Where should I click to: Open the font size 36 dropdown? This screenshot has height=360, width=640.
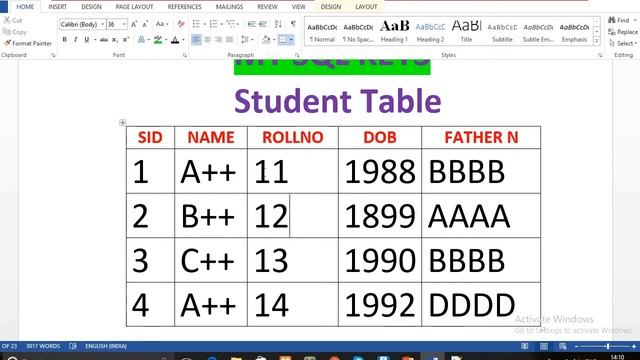124,24
